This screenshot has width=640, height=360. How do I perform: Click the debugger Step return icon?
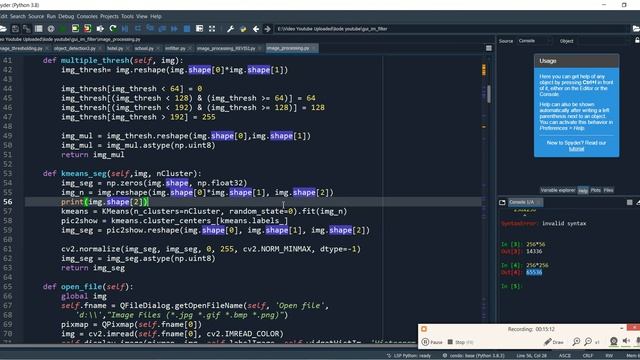pos(162,29)
